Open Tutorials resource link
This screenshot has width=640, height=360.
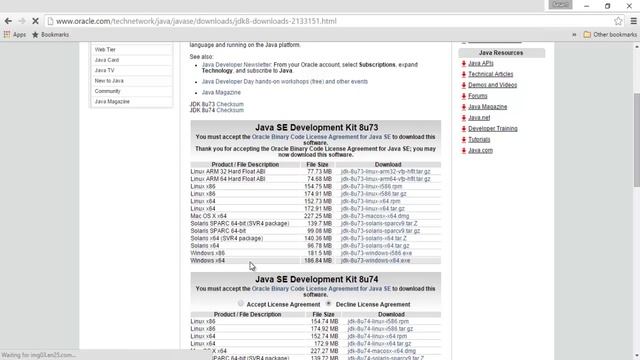click(x=479, y=140)
